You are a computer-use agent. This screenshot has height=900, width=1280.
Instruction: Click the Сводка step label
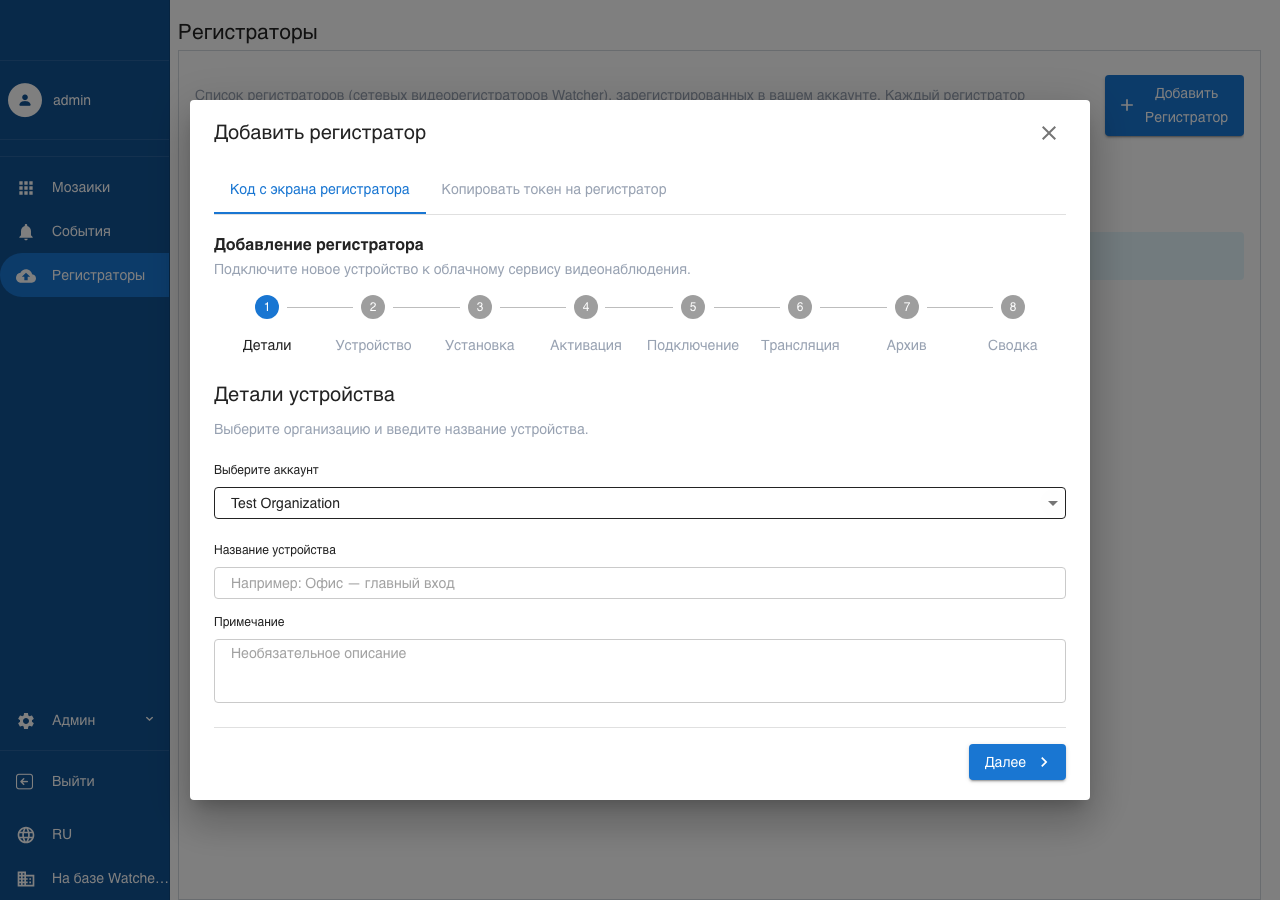1013,345
